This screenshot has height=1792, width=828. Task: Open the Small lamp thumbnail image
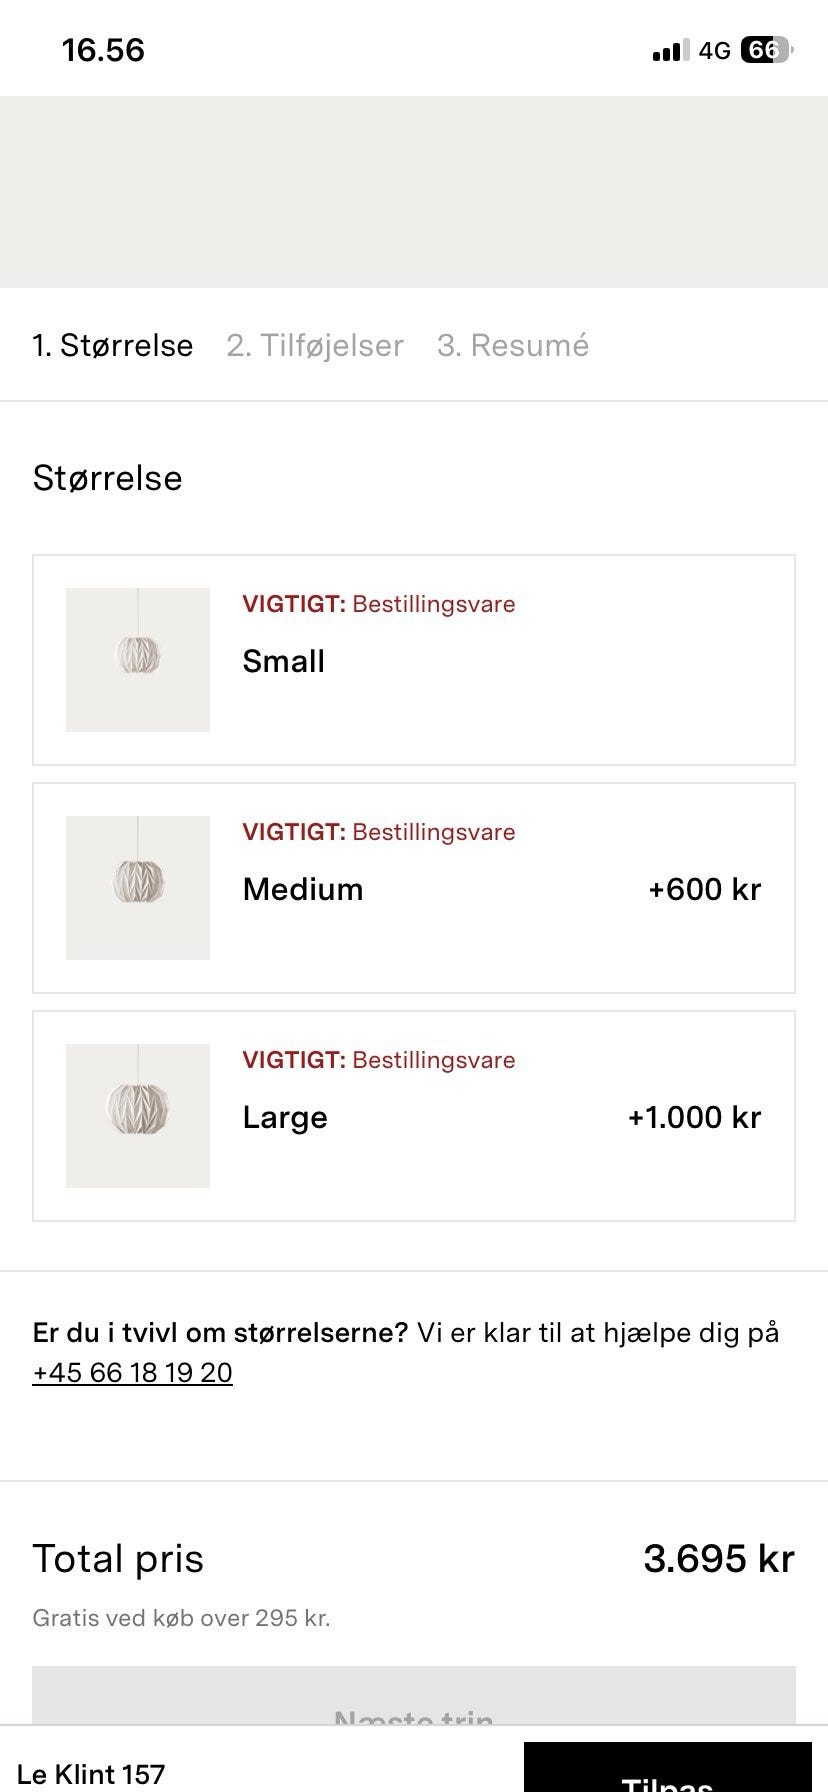pyautogui.click(x=138, y=660)
